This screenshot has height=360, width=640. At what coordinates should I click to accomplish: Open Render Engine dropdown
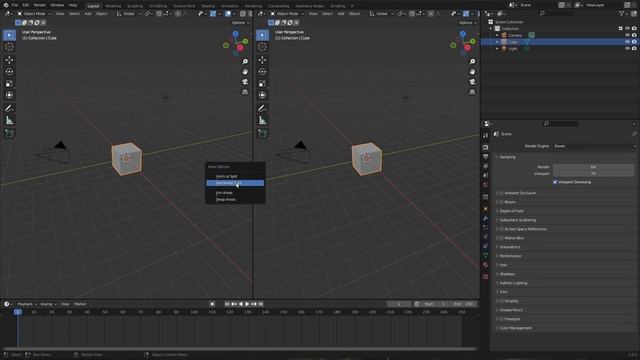coord(595,146)
